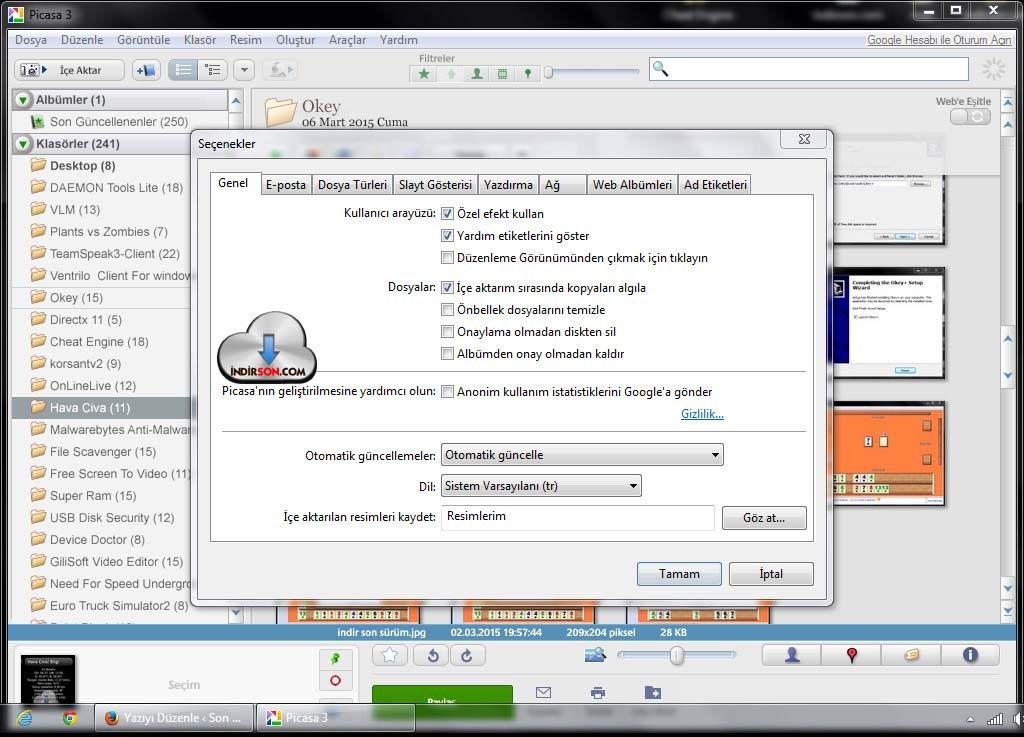Switch to the E-posta tab
This screenshot has width=1024, height=737.
286,185
